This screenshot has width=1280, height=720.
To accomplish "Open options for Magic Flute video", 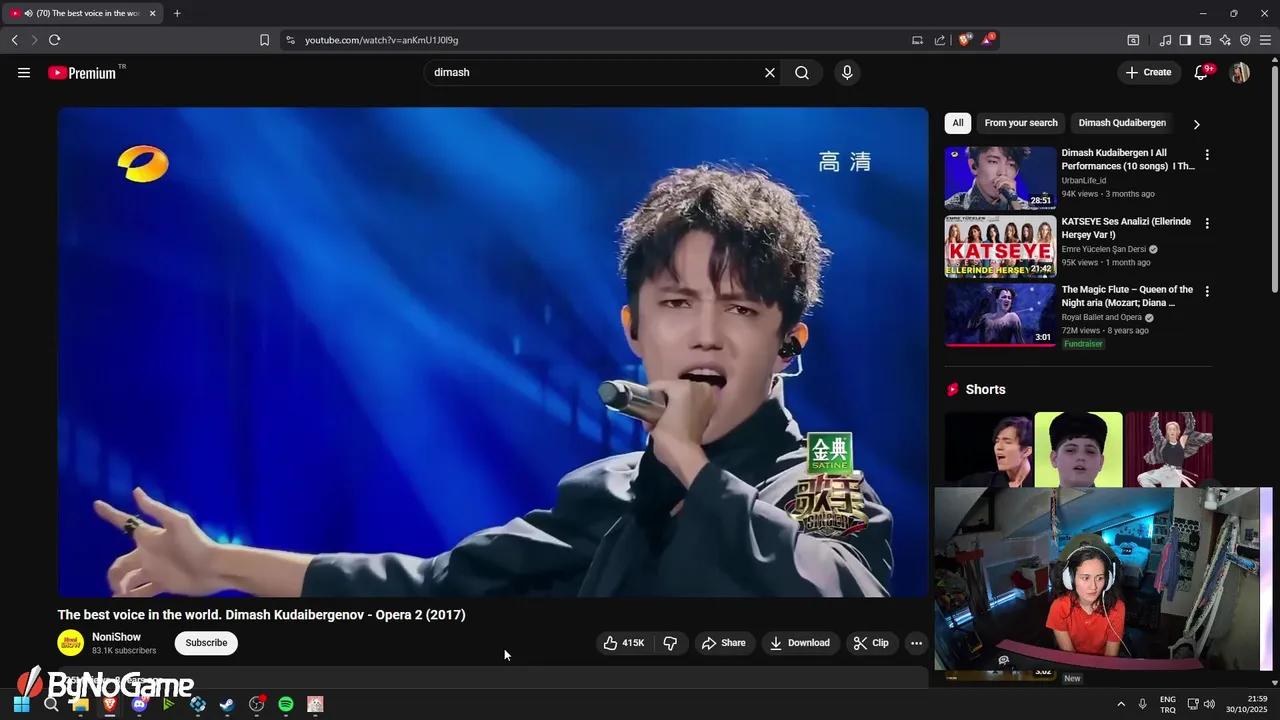I will tap(1207, 291).
